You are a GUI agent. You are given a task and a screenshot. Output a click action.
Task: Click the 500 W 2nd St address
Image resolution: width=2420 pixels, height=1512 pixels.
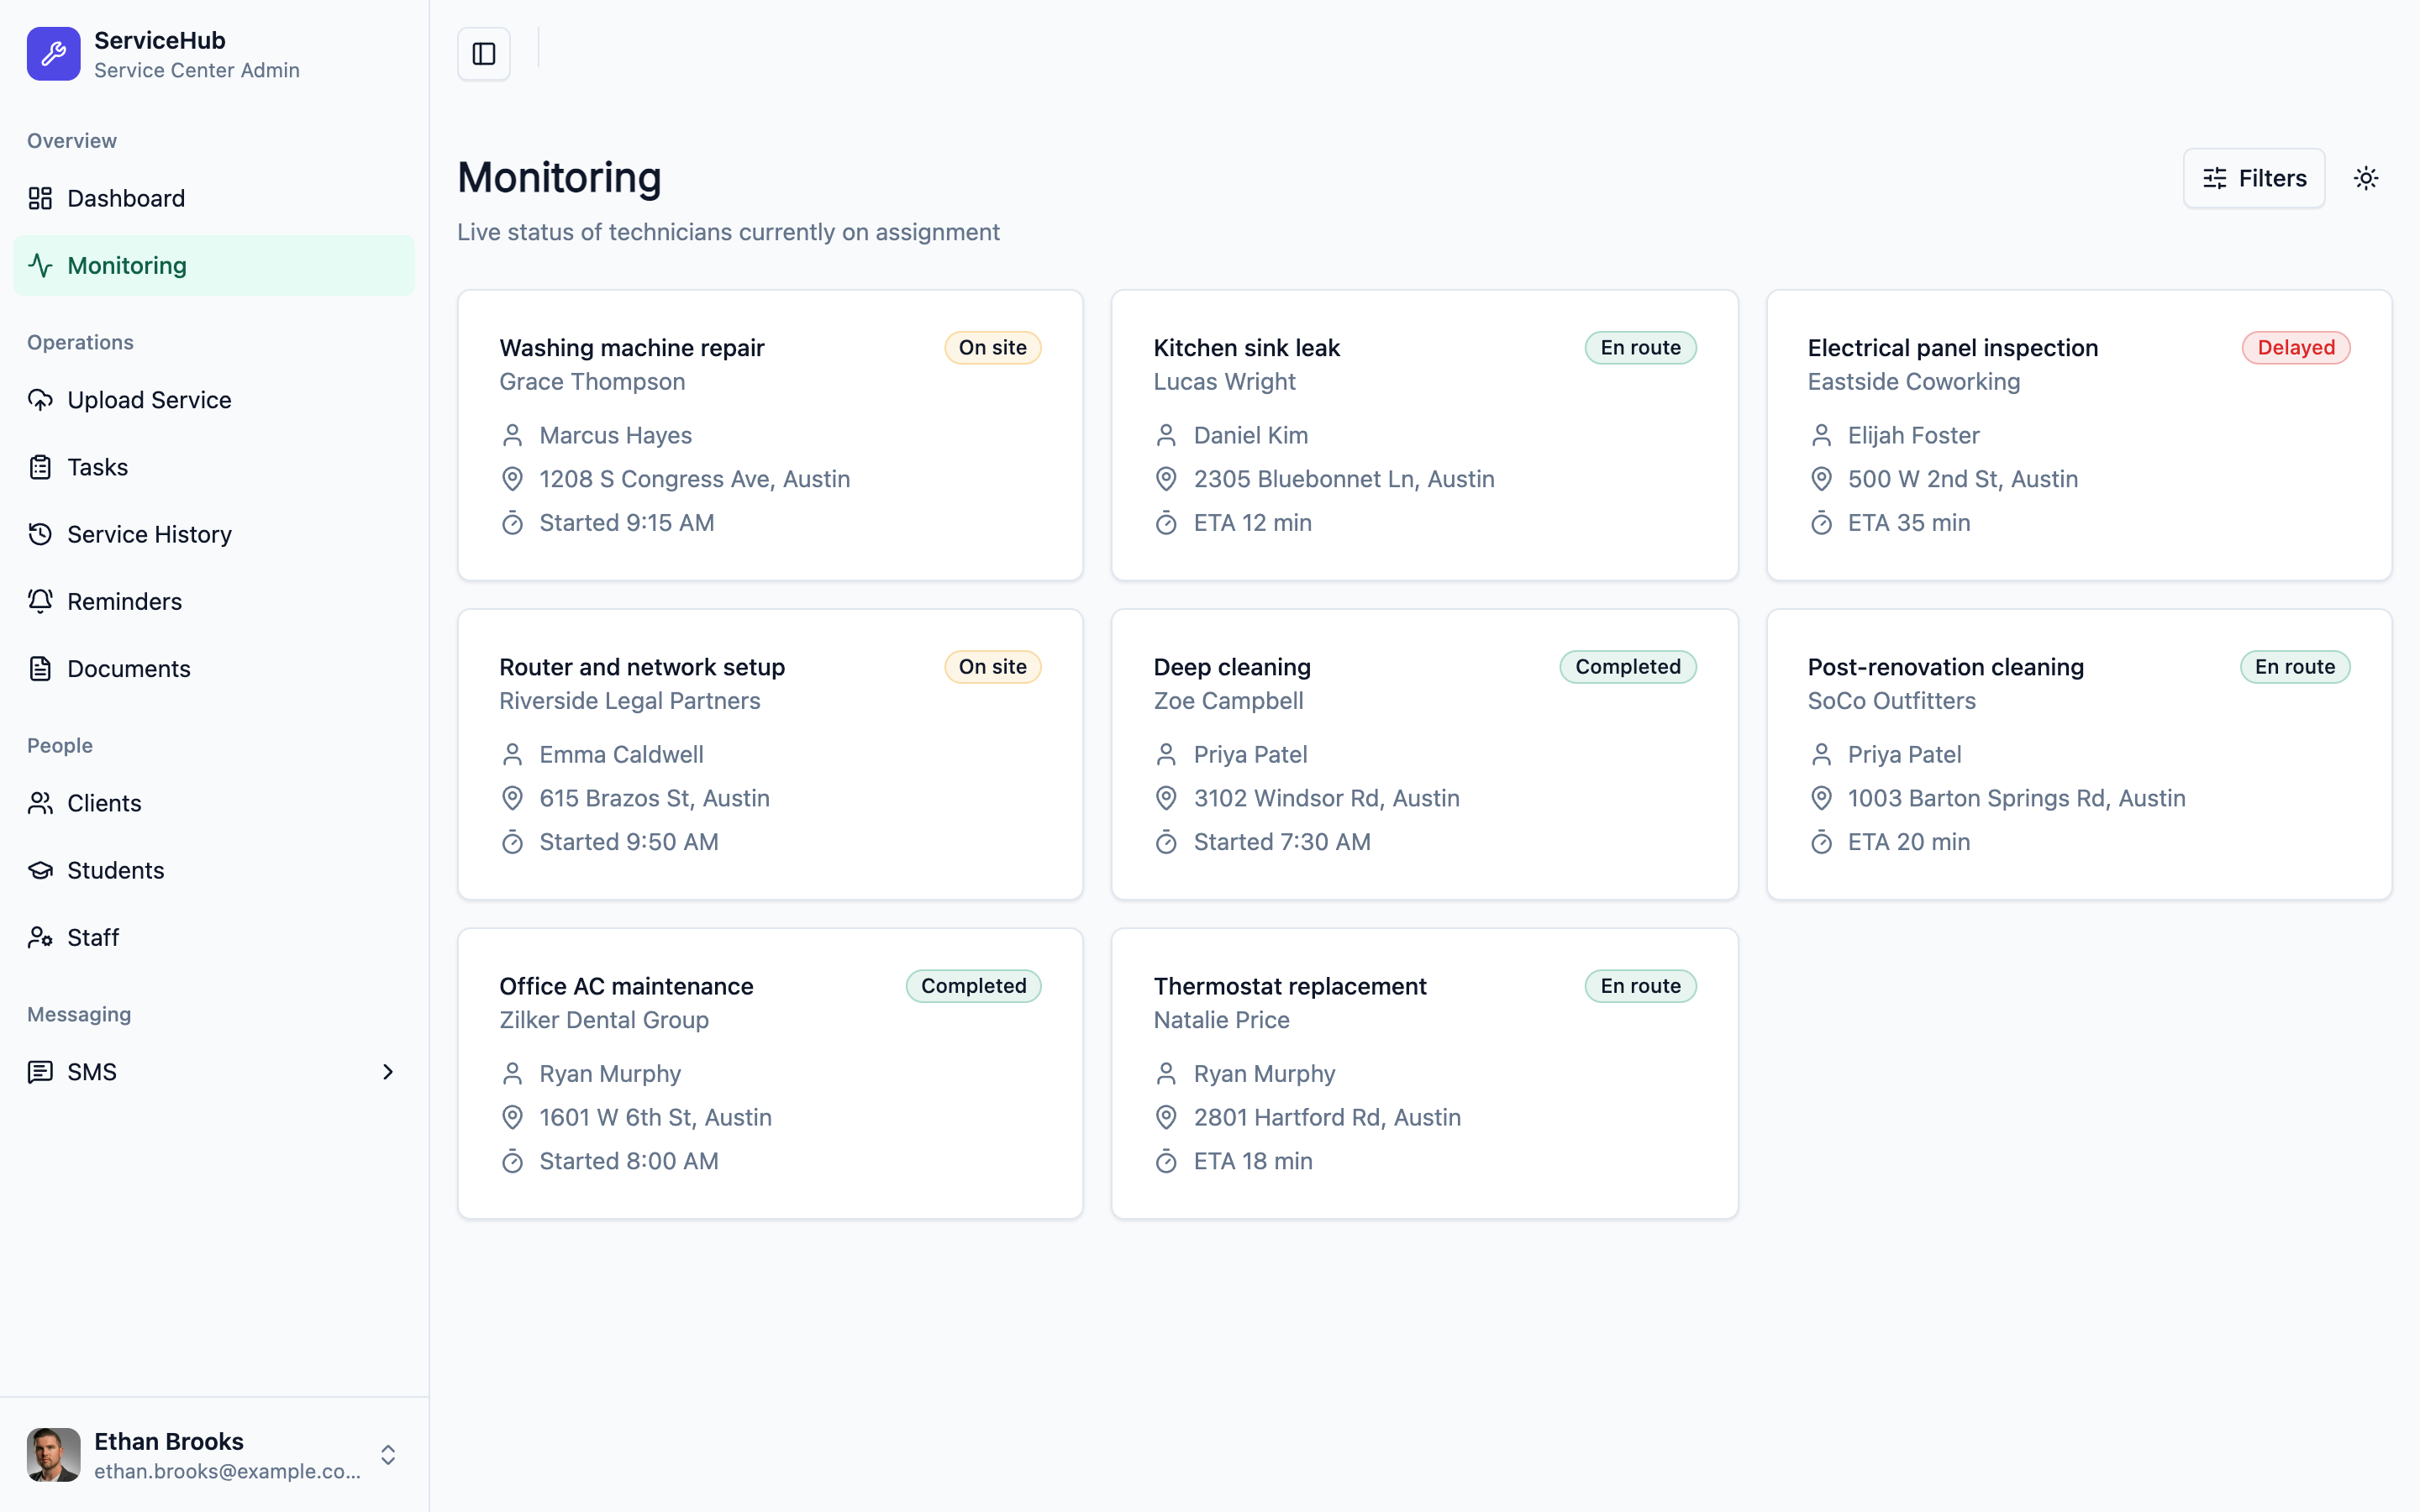1962,479
